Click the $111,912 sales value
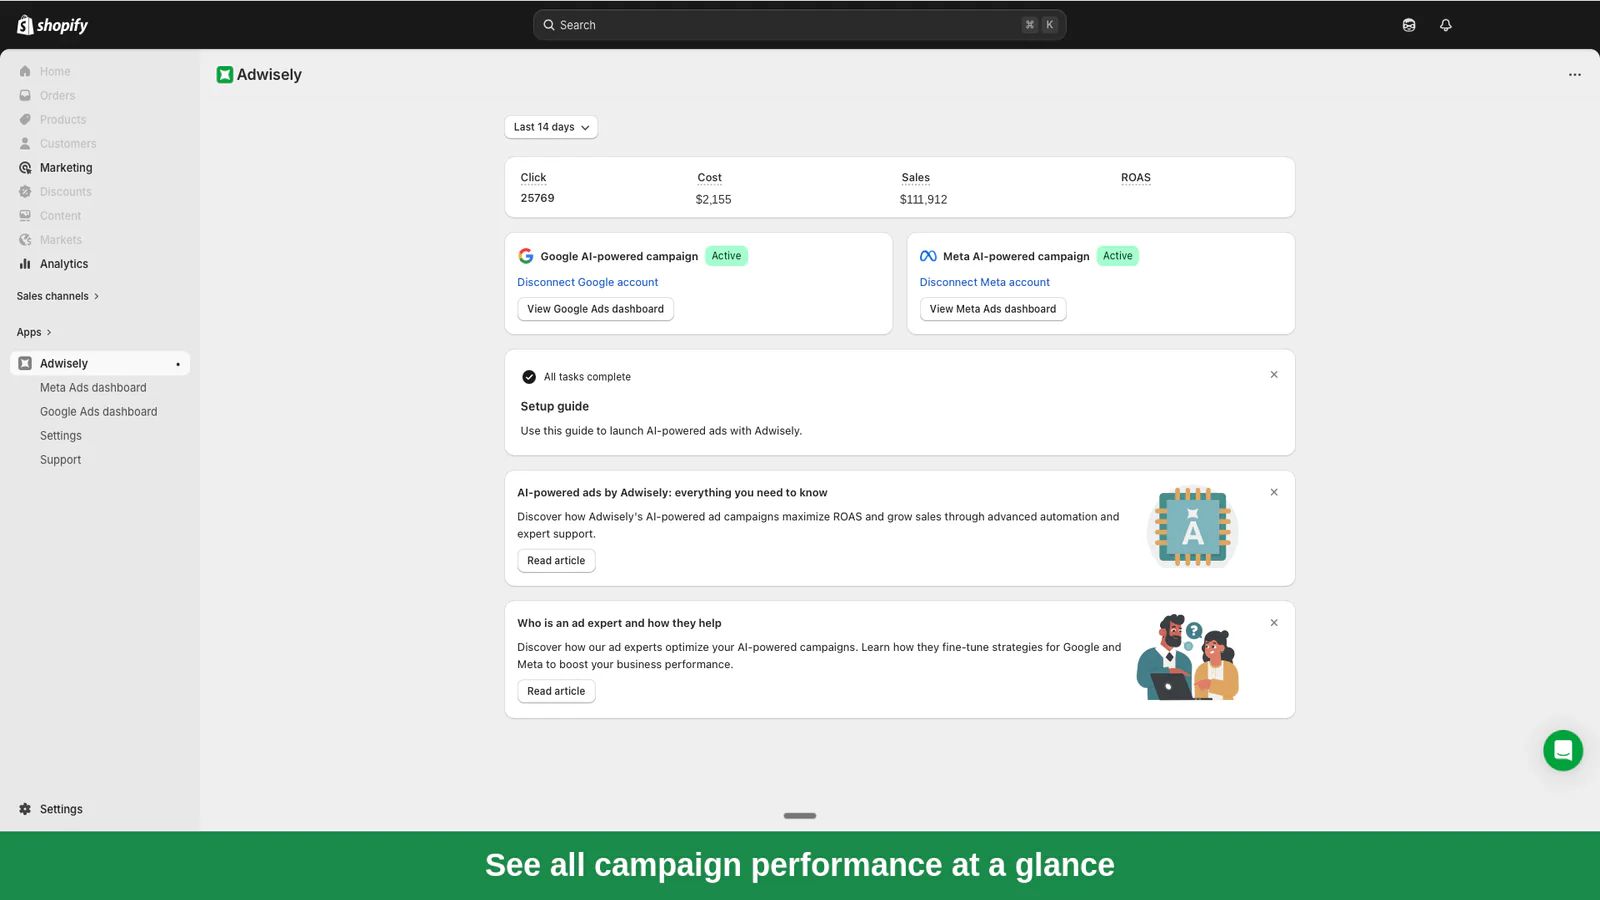1600x900 pixels. pos(923,199)
